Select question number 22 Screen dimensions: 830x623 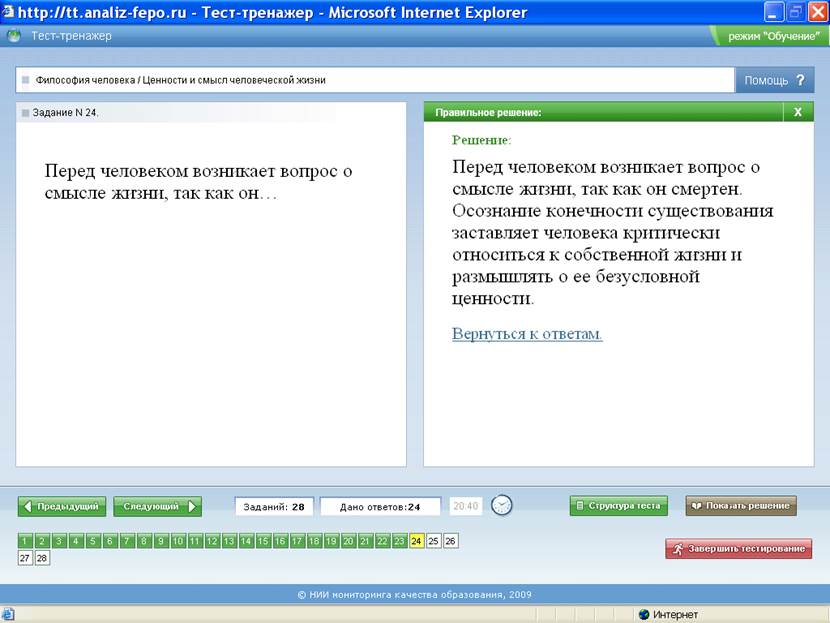point(382,541)
